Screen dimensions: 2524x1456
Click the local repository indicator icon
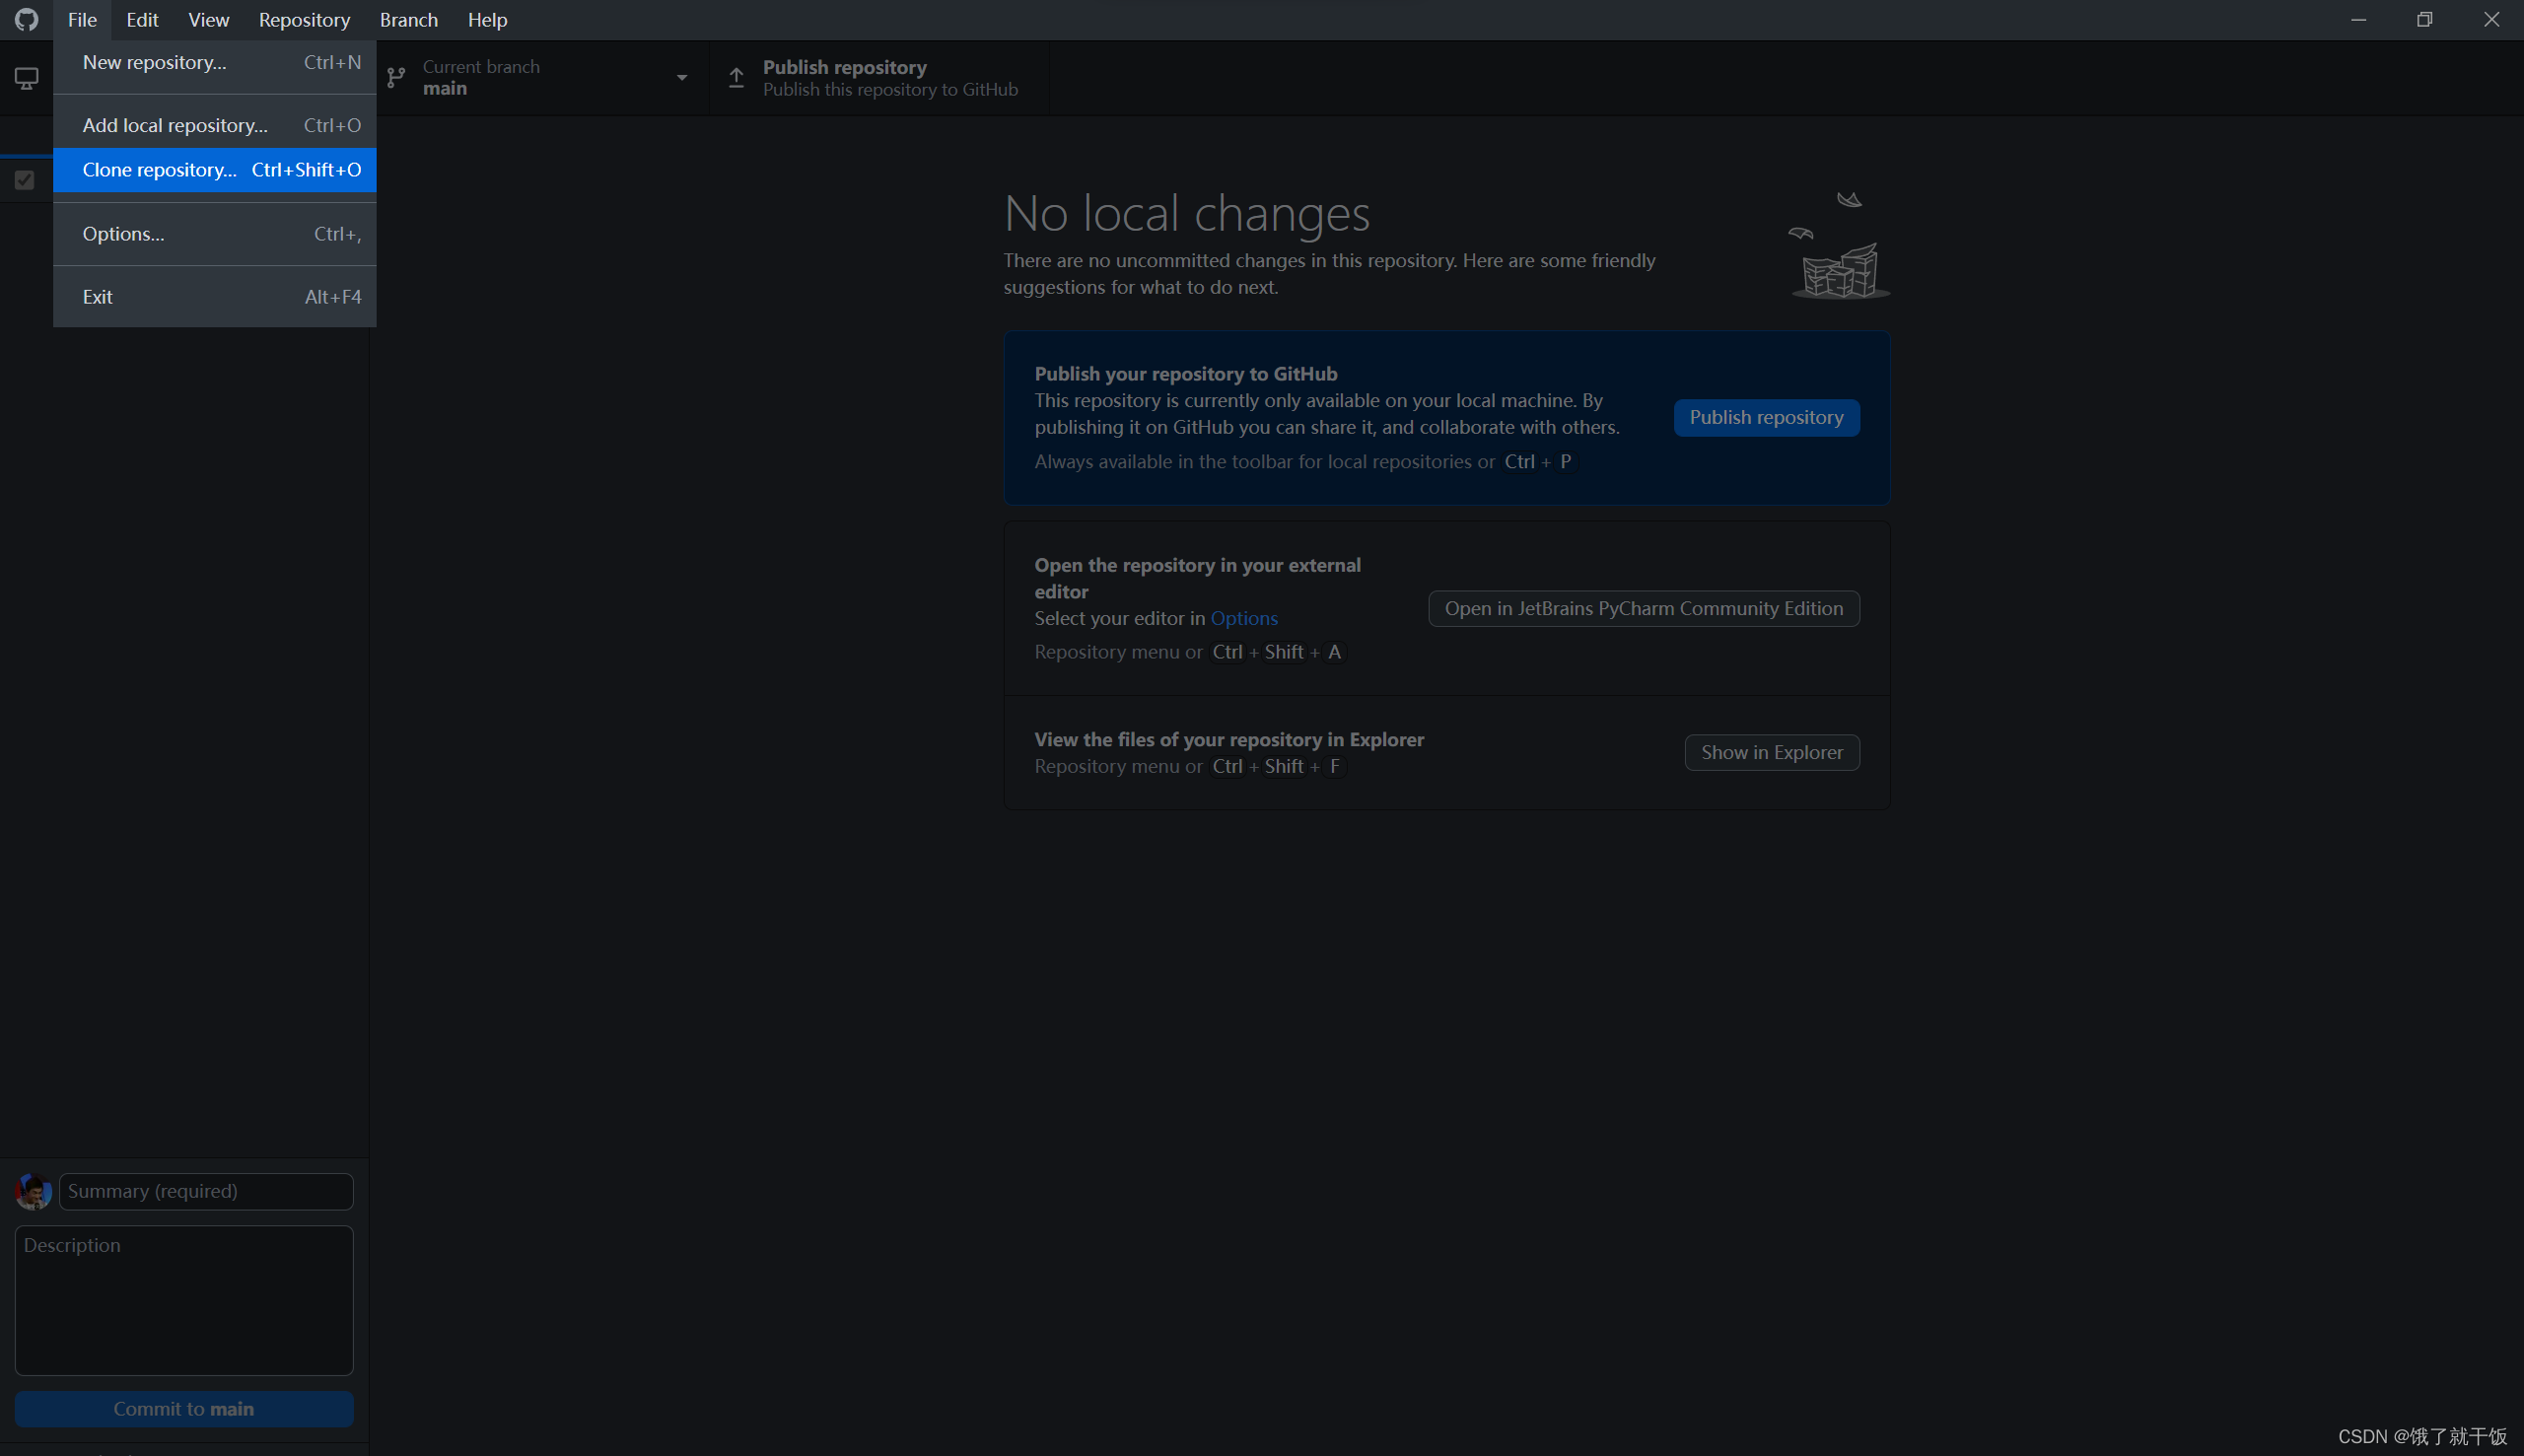coord(26,78)
